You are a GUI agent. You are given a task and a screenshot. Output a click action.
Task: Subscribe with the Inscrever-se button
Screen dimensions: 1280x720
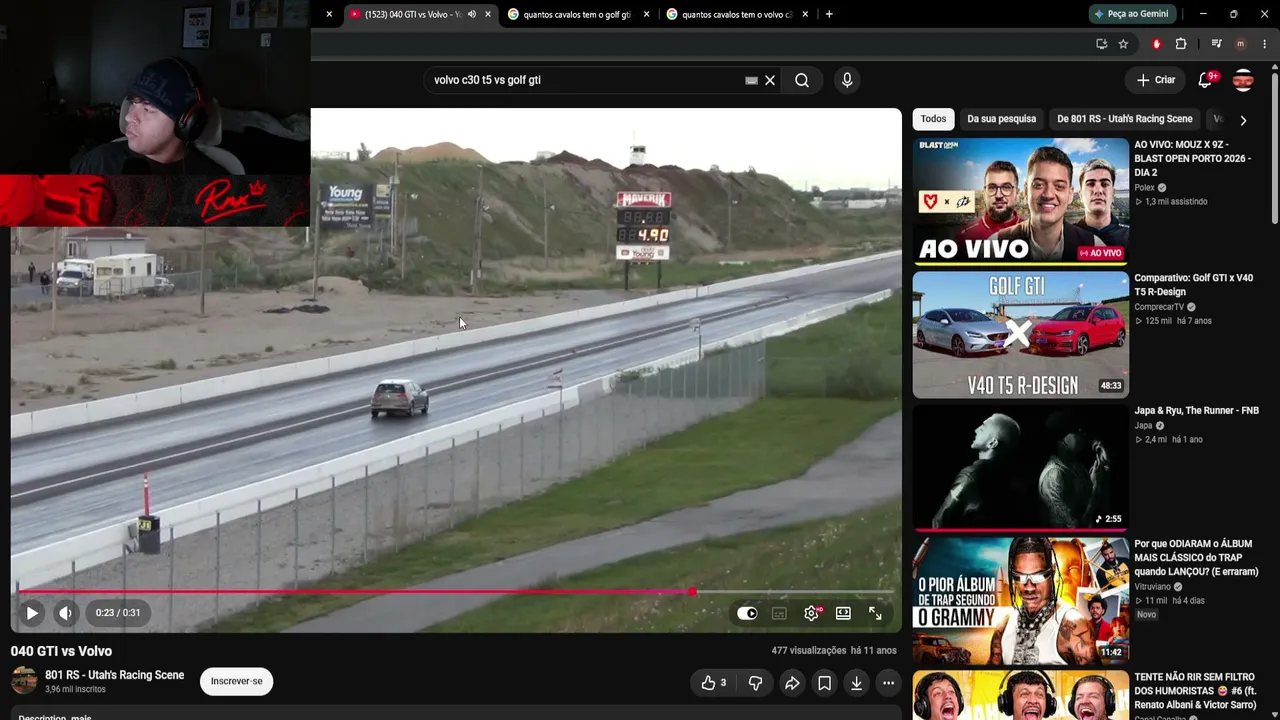pos(236,681)
